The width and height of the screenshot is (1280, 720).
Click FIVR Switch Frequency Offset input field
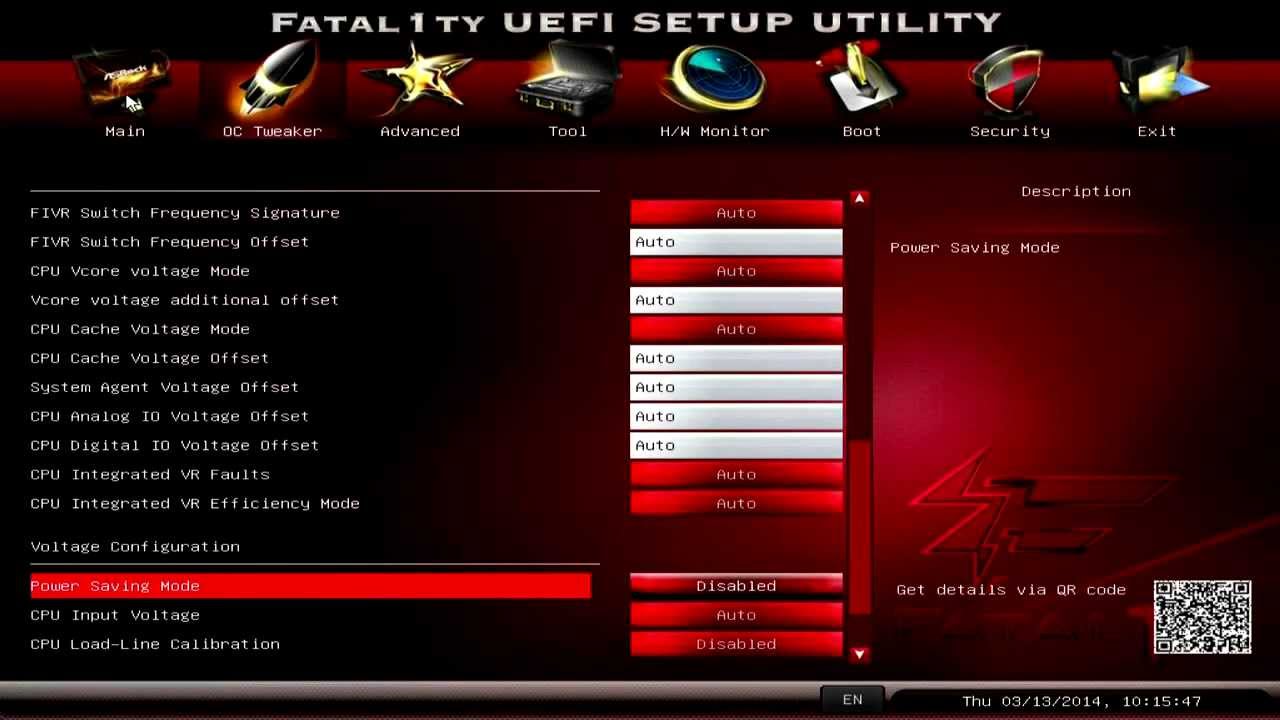click(736, 242)
